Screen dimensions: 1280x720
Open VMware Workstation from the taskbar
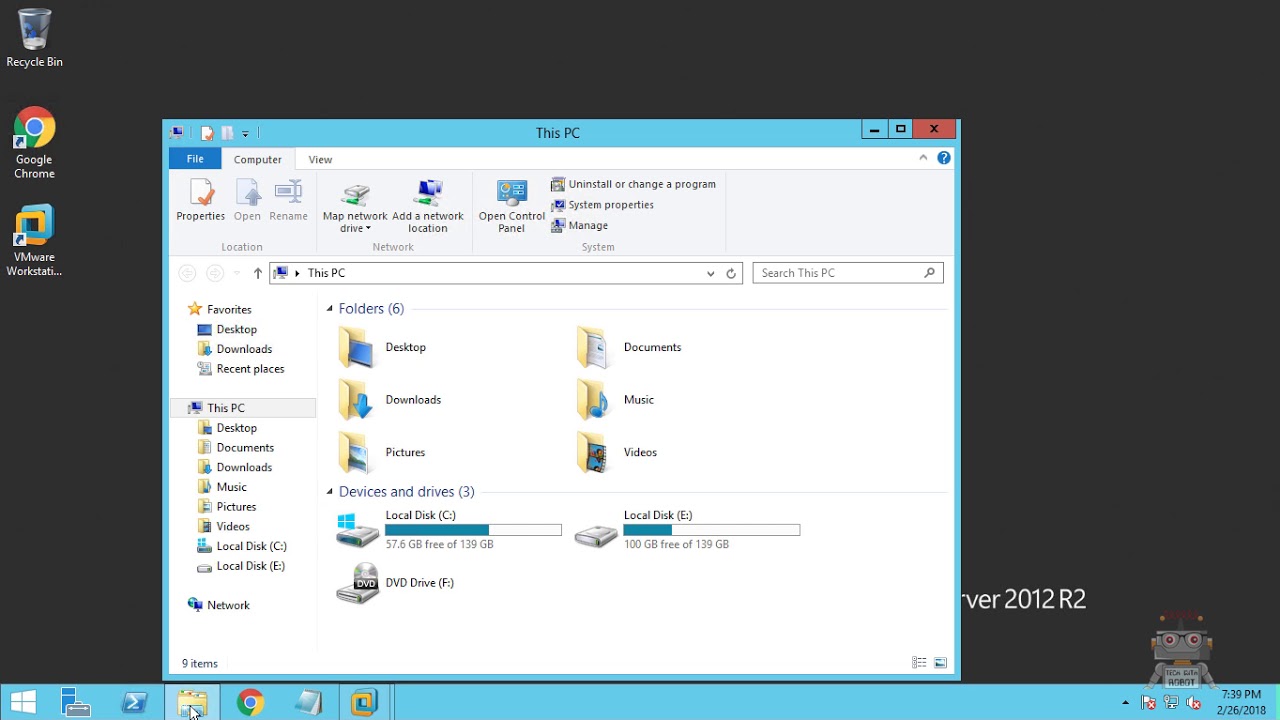tap(364, 702)
